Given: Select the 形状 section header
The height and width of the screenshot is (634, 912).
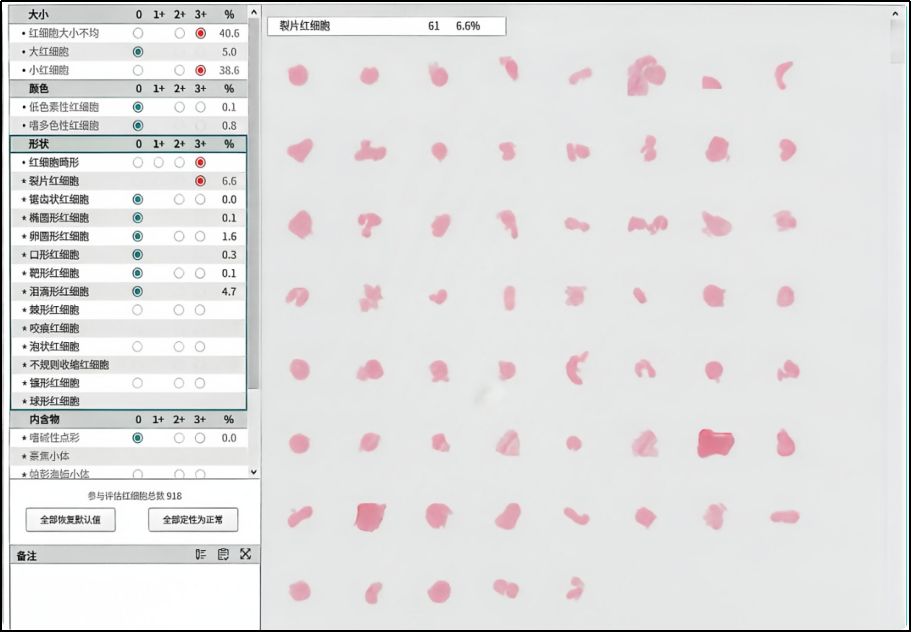Looking at the screenshot, I should pos(129,144).
